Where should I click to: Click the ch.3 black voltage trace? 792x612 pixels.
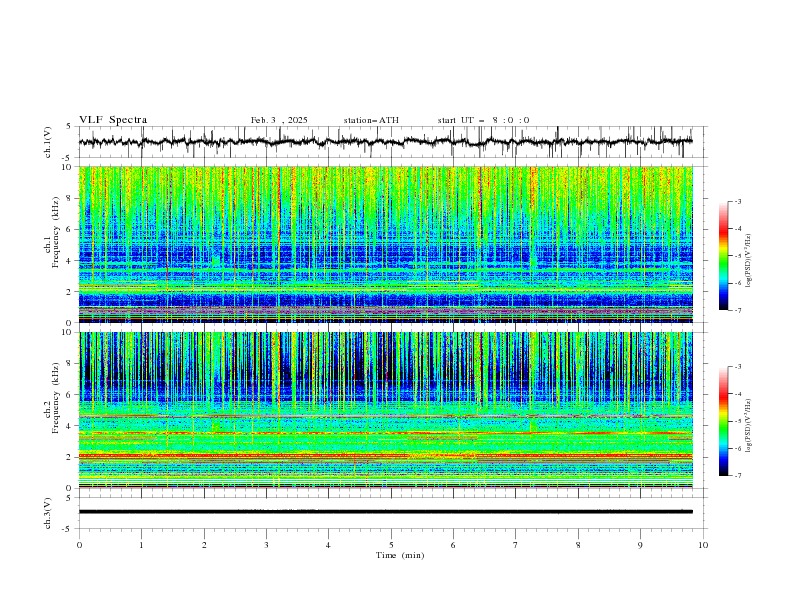click(385, 512)
